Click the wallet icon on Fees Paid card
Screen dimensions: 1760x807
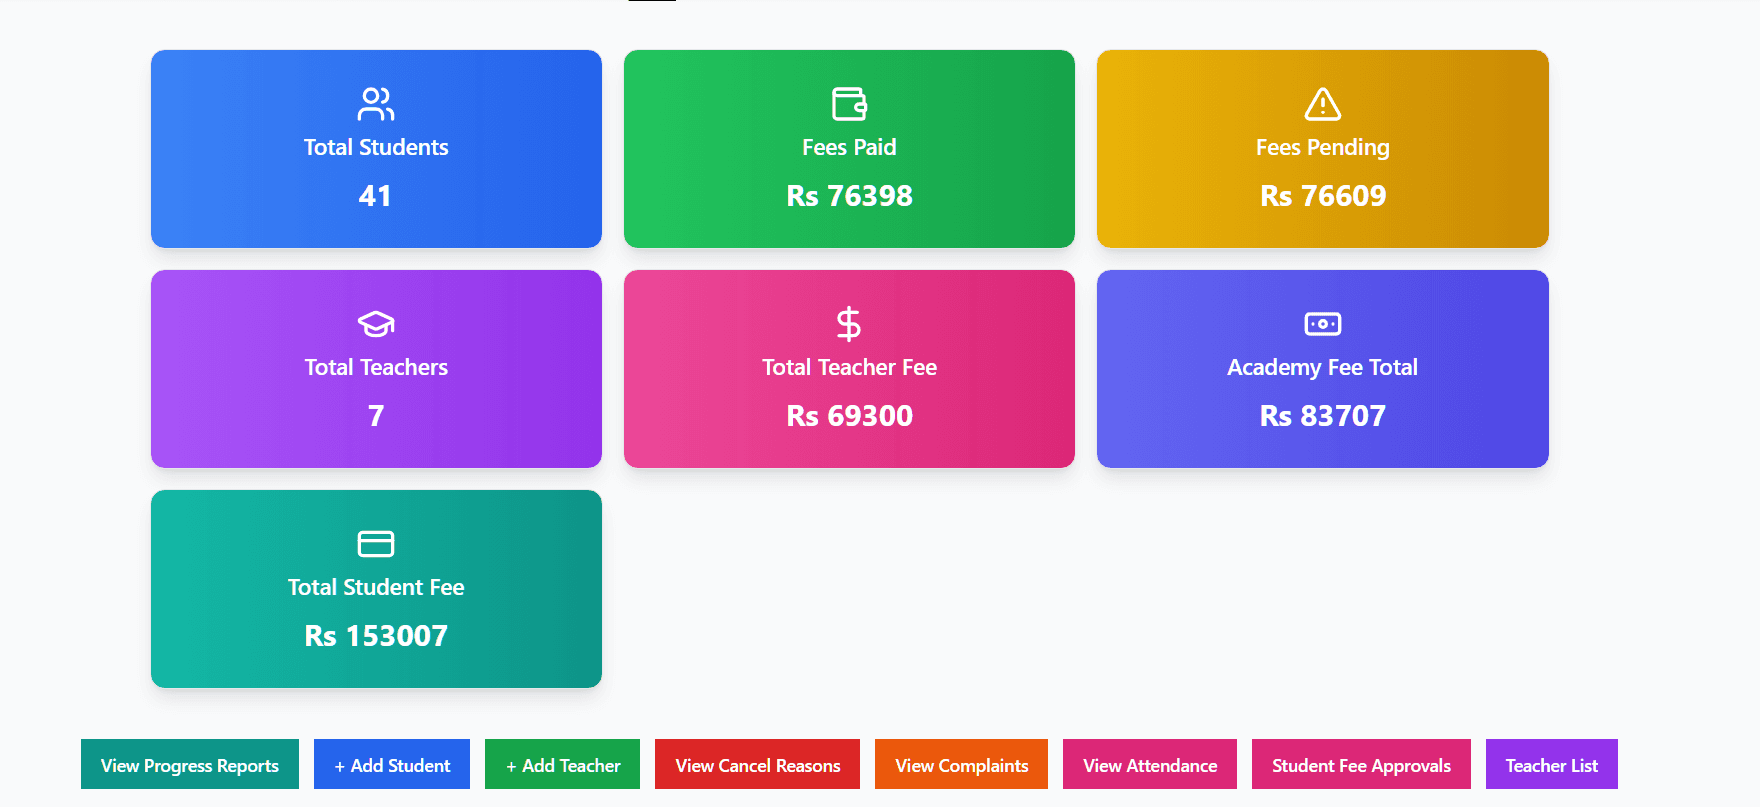(x=849, y=104)
